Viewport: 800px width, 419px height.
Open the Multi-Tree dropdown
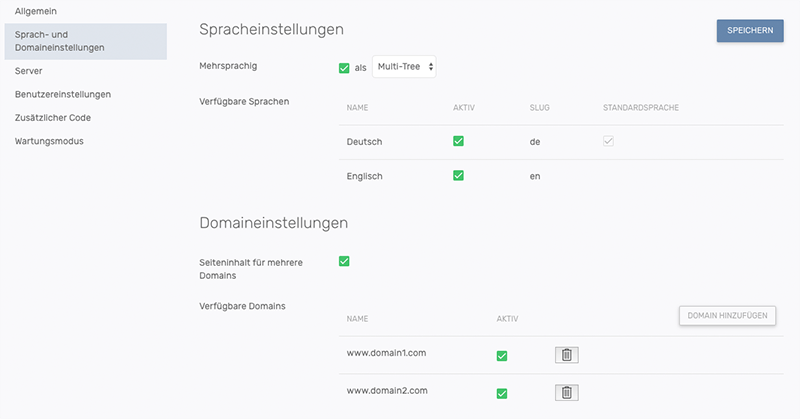405,67
